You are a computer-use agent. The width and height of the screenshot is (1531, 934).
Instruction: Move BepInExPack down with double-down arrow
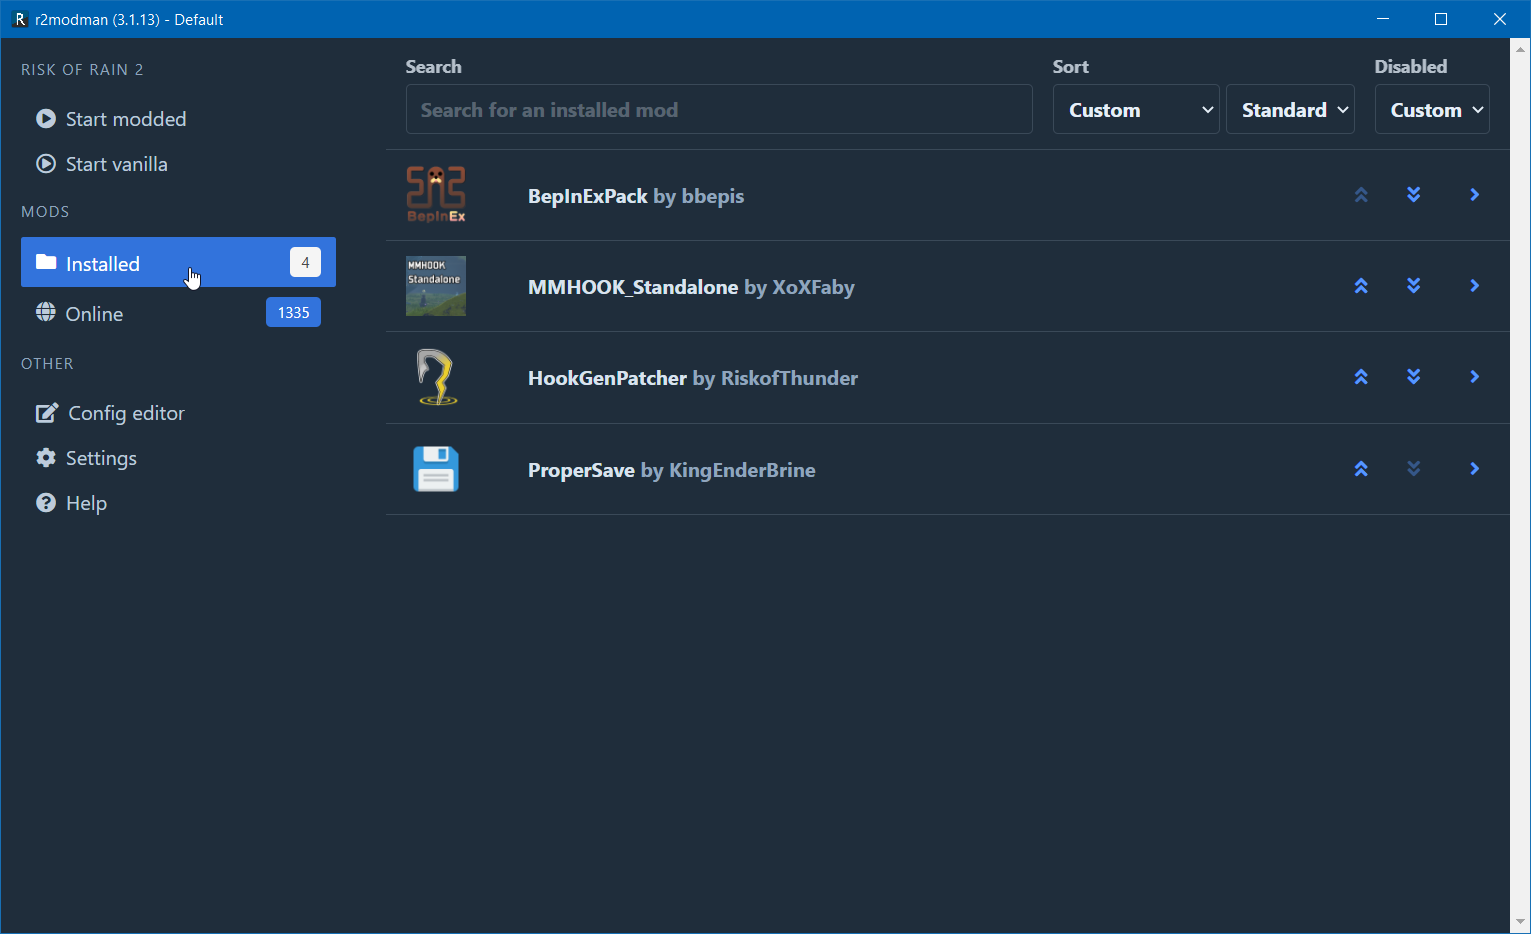click(1414, 195)
